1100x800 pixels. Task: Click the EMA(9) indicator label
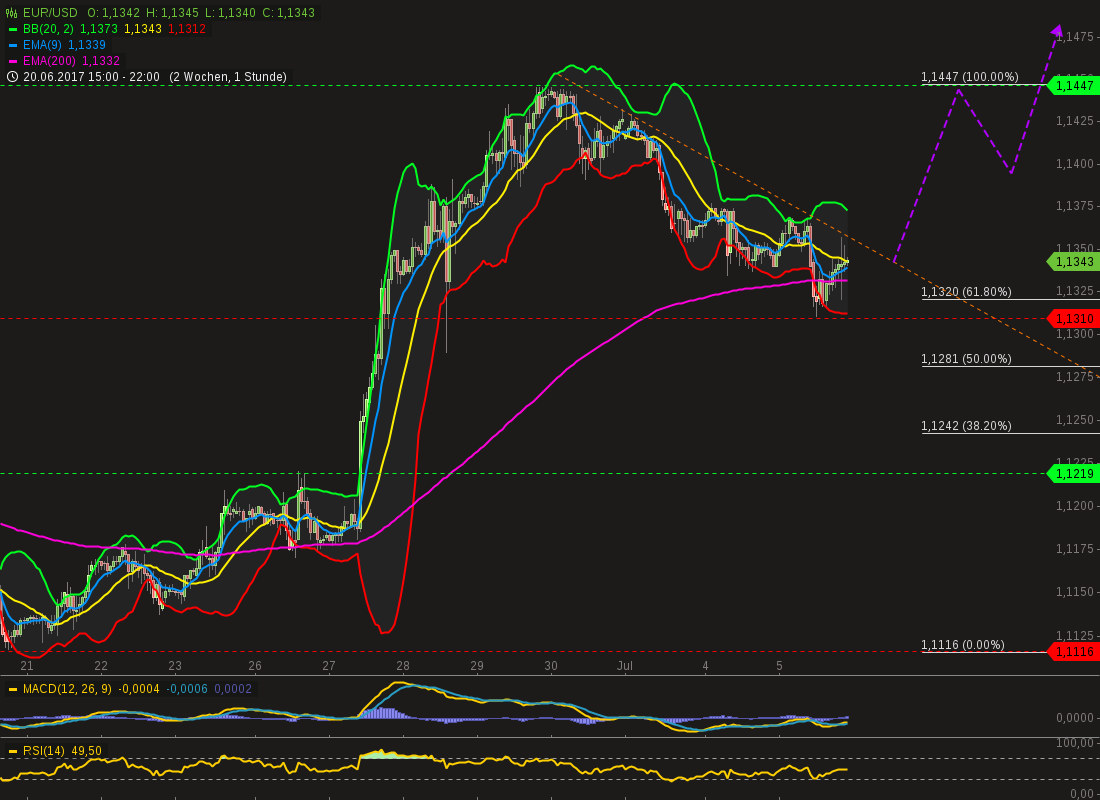pos(42,45)
